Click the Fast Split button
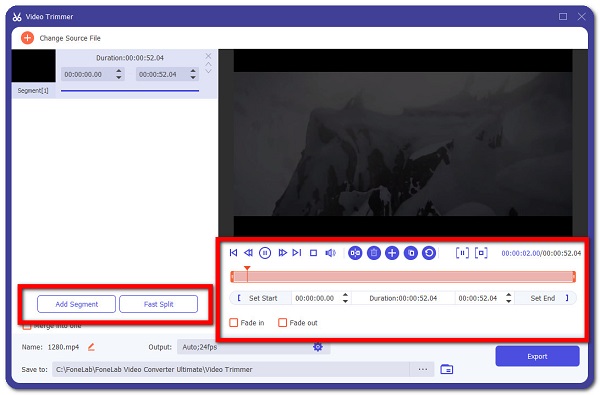The height and width of the screenshot is (395, 600). (158, 304)
